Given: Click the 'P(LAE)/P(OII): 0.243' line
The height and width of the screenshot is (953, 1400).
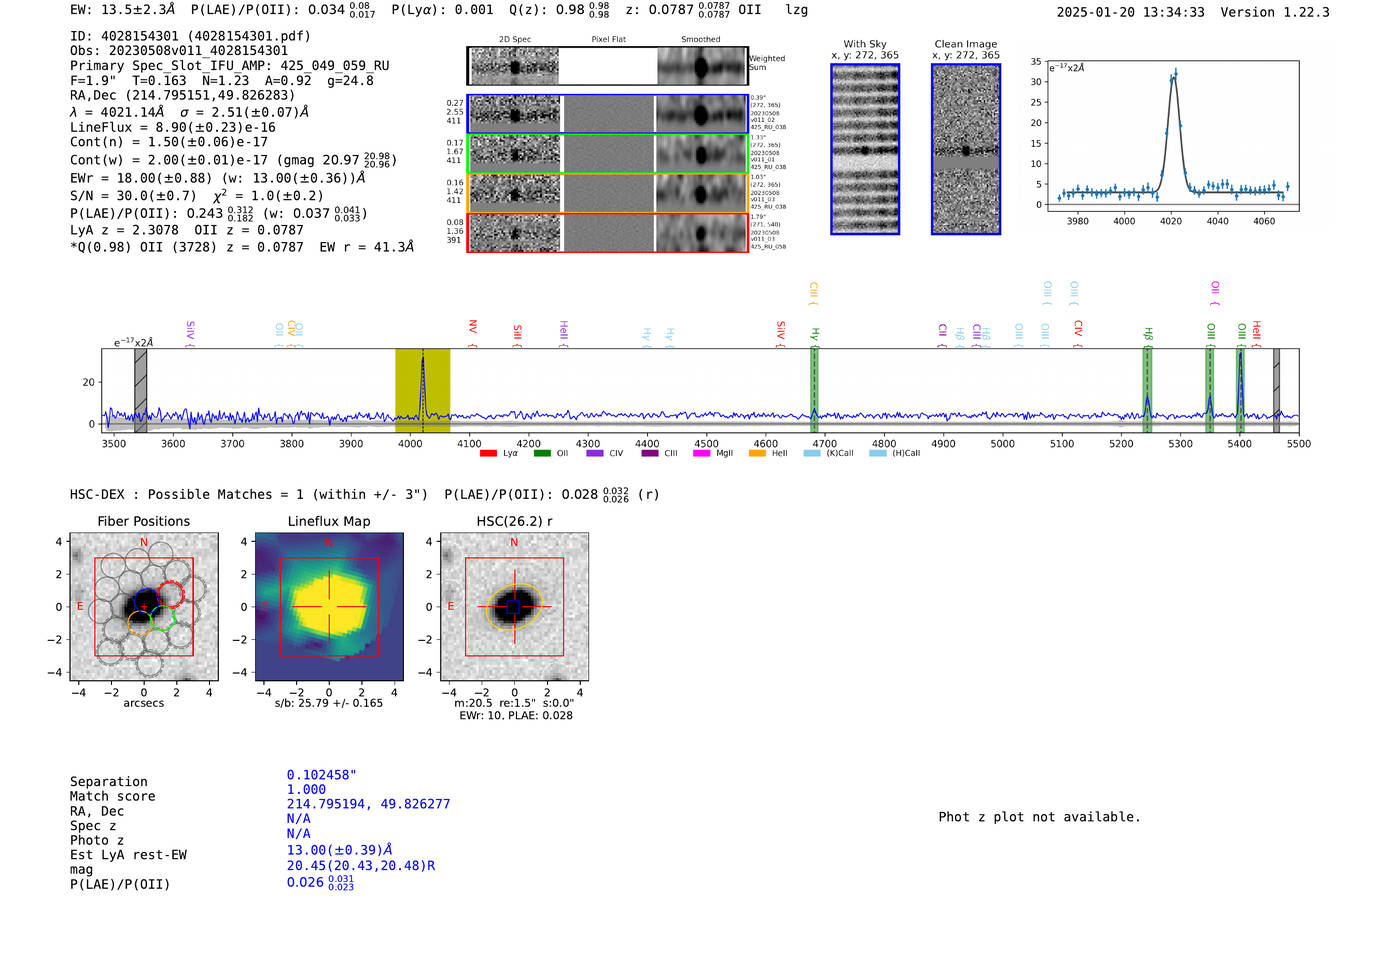Looking at the screenshot, I should pyautogui.click(x=219, y=214).
